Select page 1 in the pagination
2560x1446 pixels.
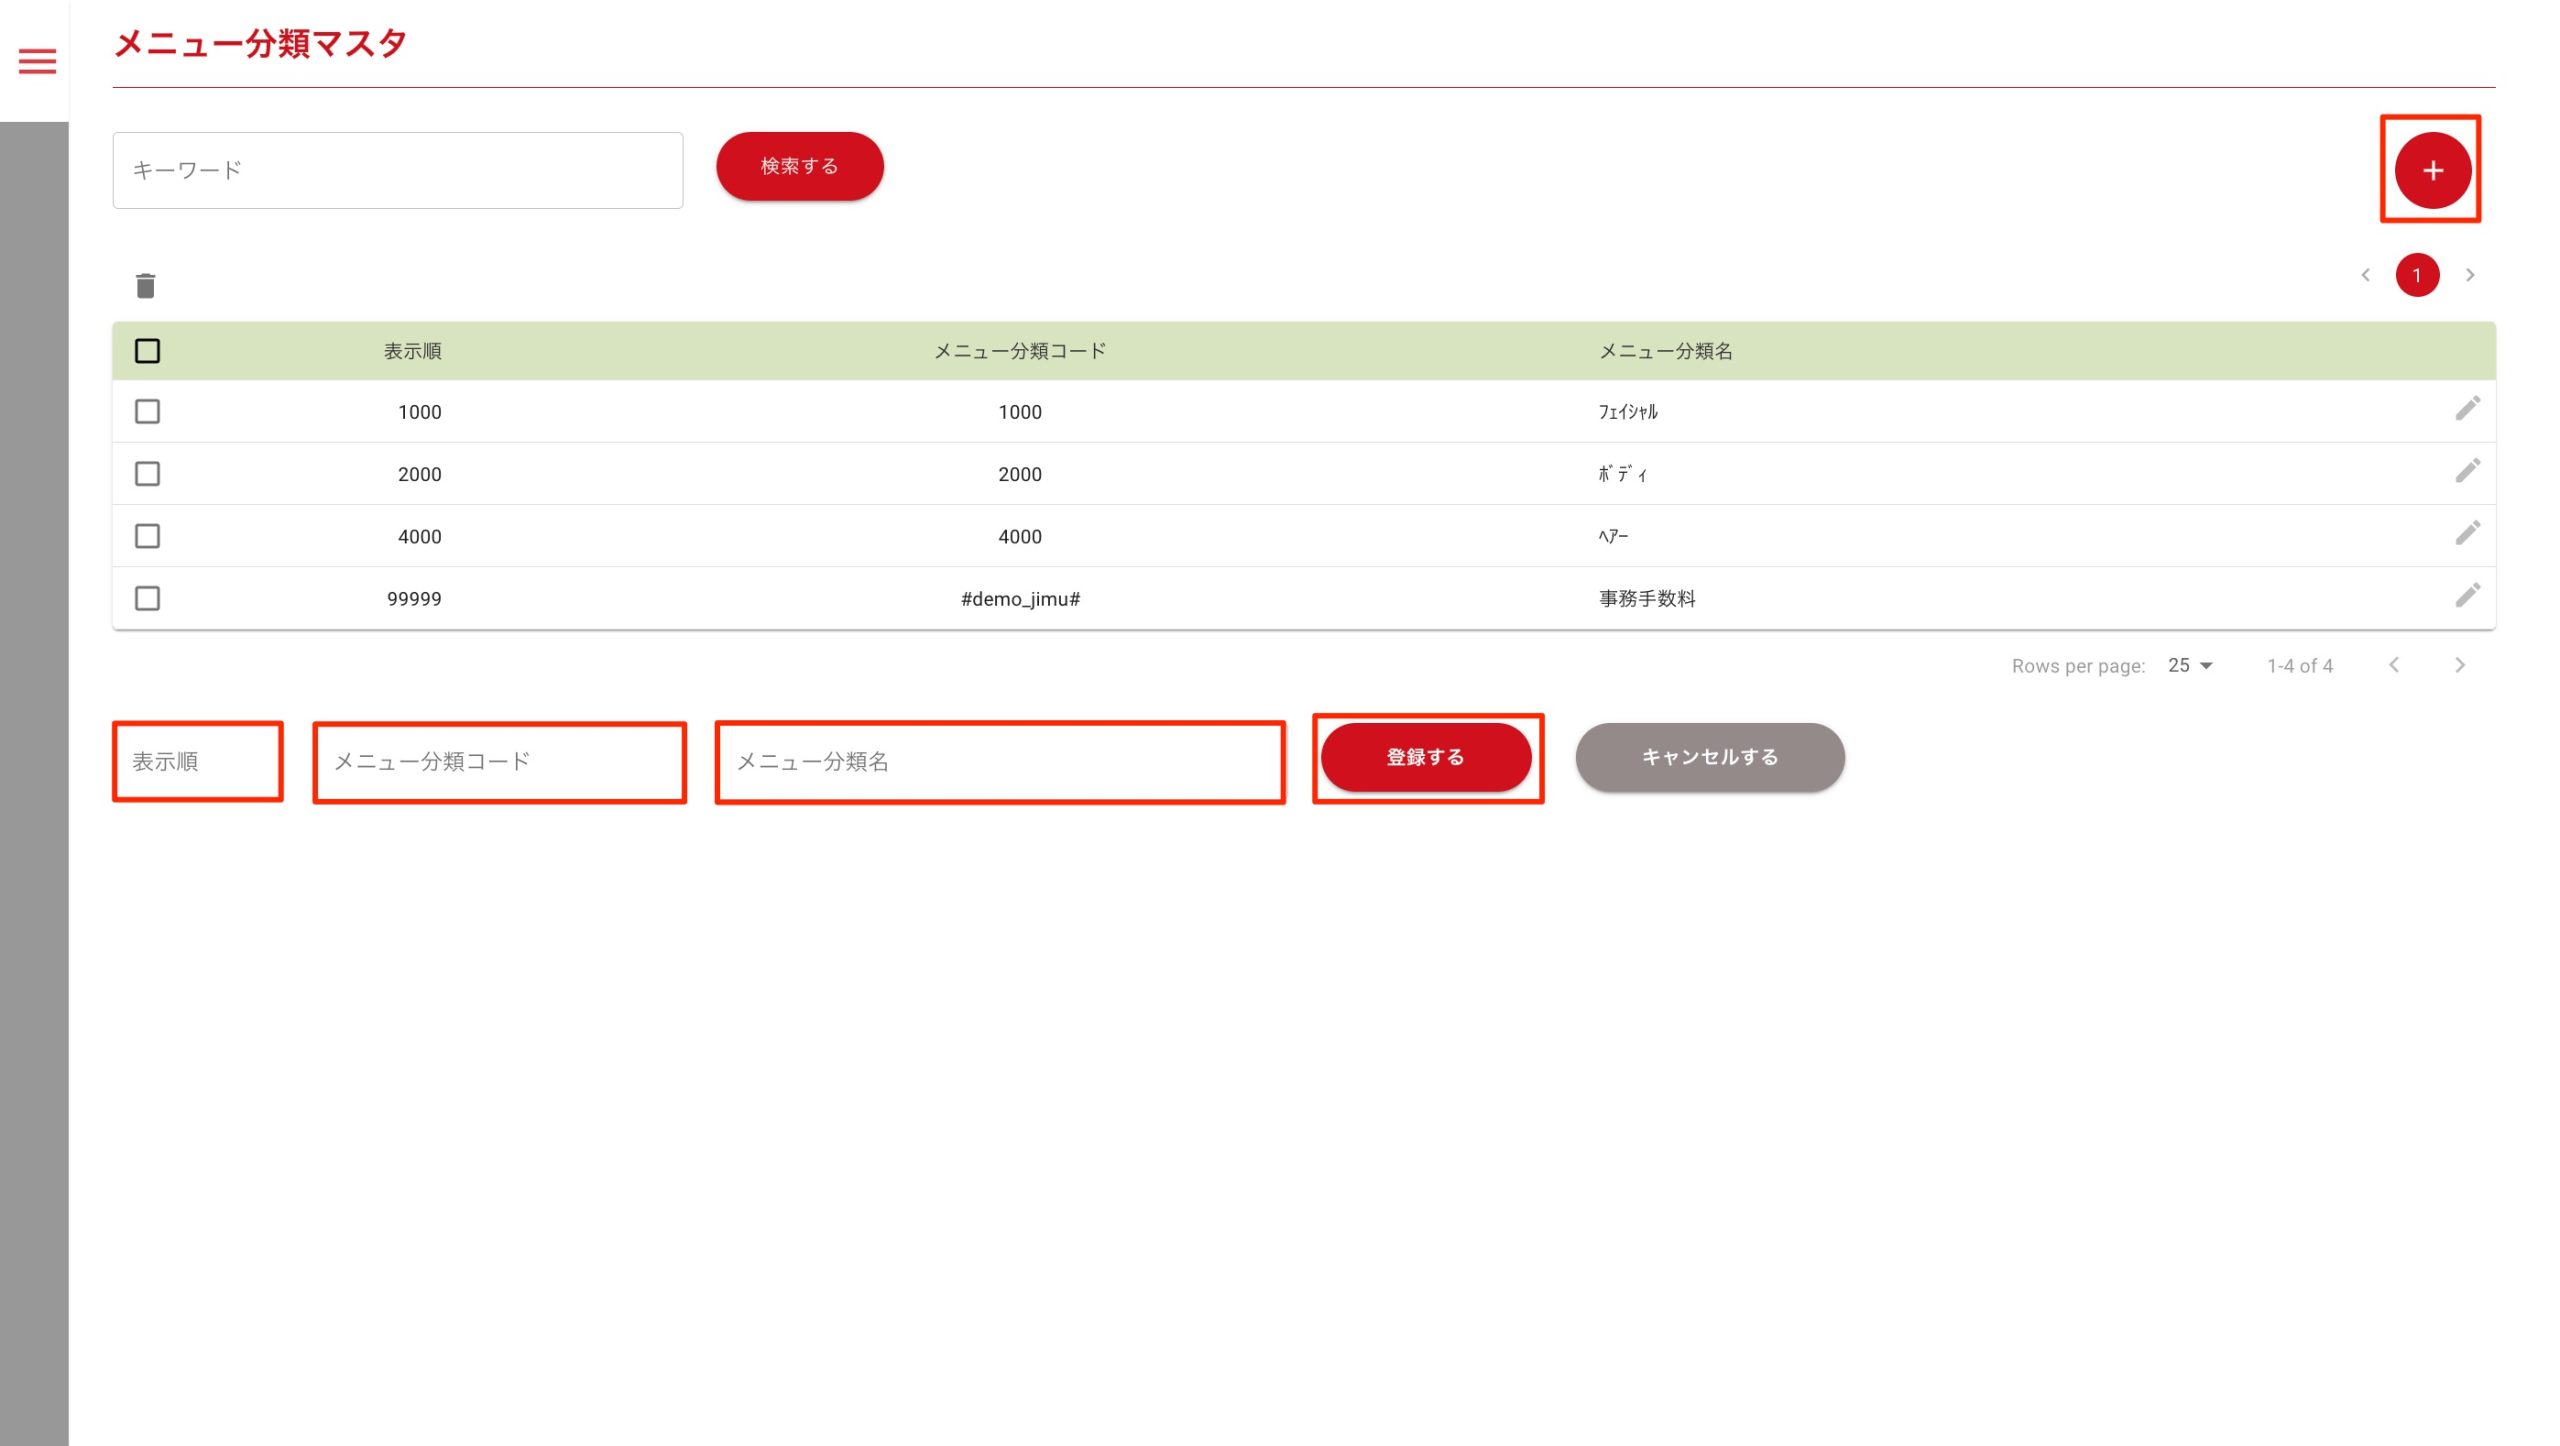[2417, 275]
